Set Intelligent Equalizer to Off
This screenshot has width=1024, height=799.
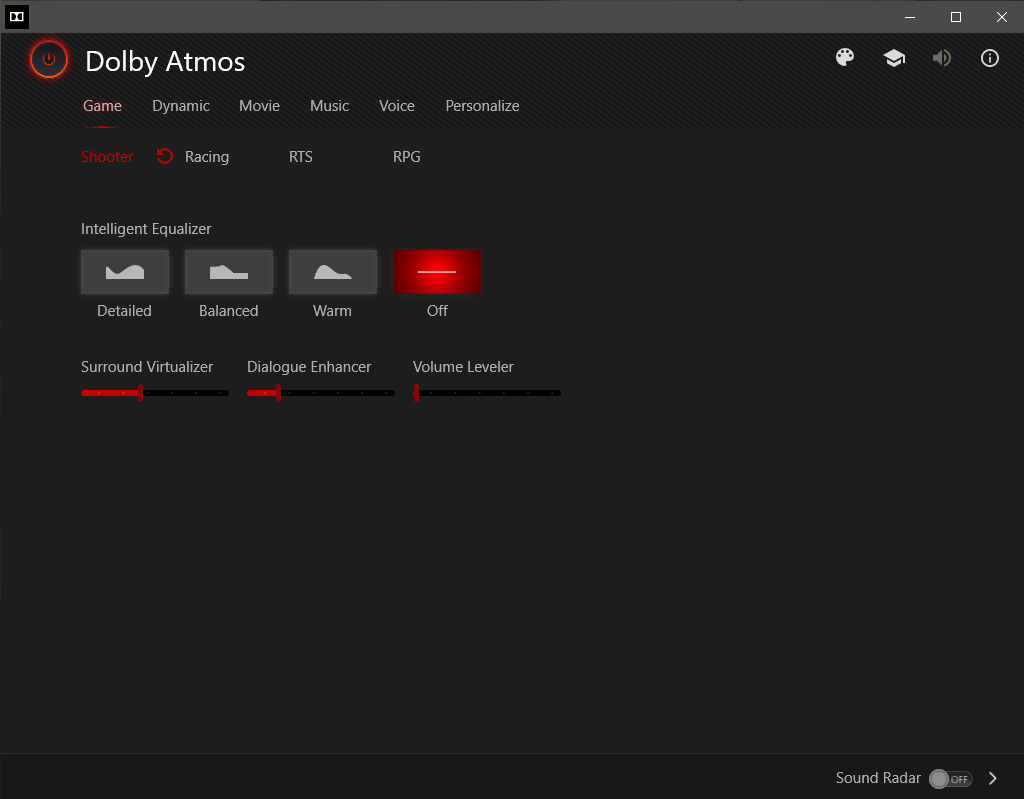437,272
